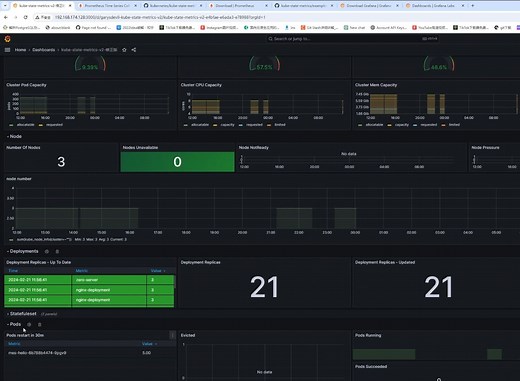Expand the Statefuleset row section

(21, 314)
